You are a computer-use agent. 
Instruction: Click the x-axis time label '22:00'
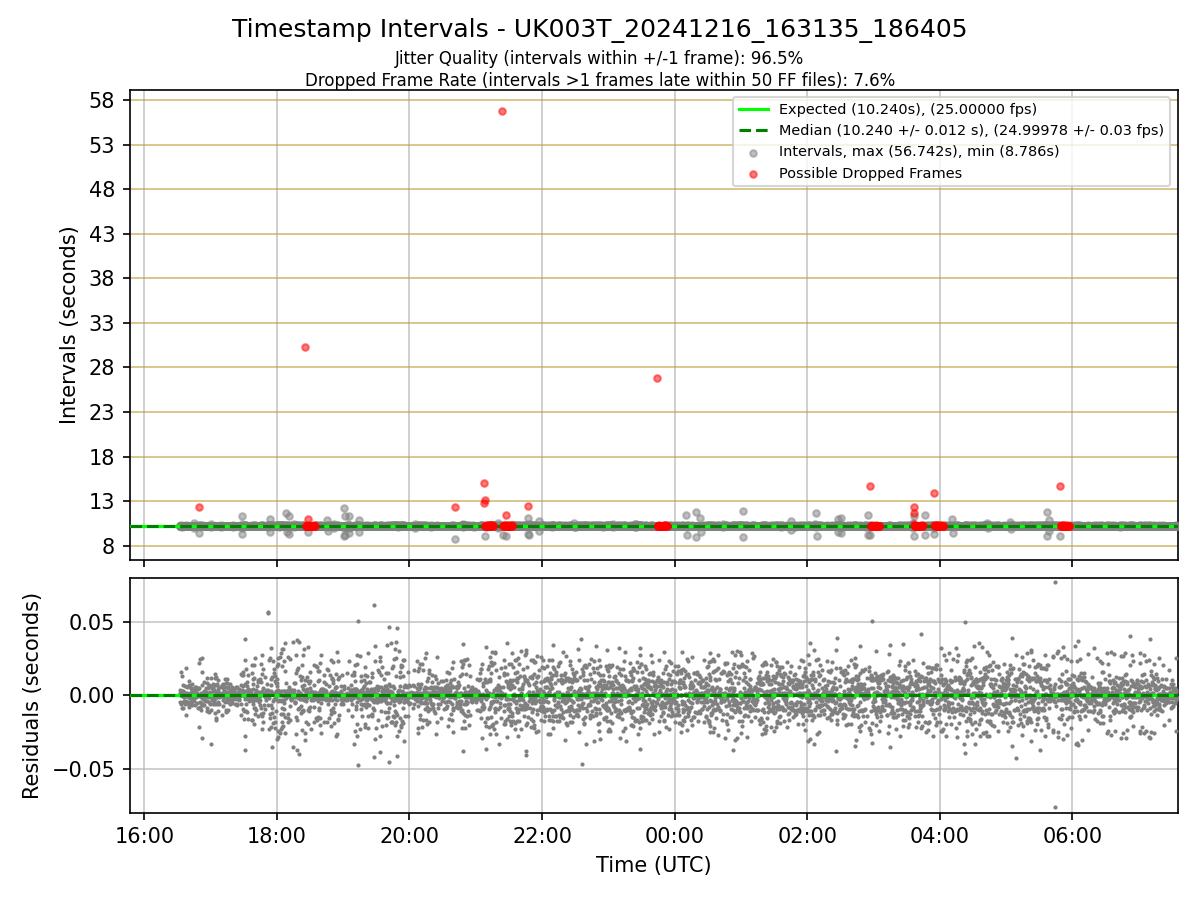pos(542,833)
